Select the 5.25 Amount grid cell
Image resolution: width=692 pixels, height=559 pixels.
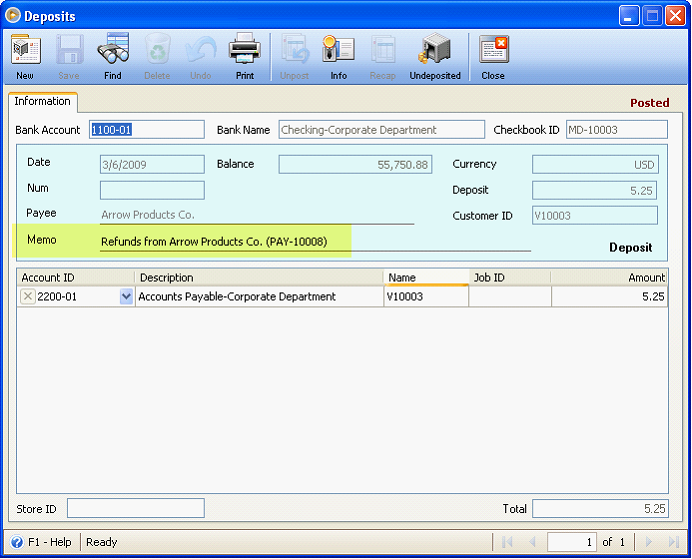[609, 296]
